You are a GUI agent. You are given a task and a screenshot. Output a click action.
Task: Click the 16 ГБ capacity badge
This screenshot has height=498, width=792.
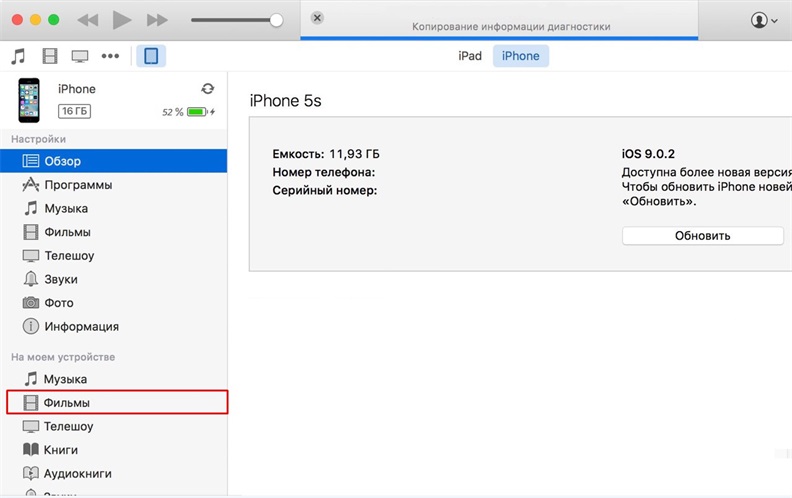point(74,111)
